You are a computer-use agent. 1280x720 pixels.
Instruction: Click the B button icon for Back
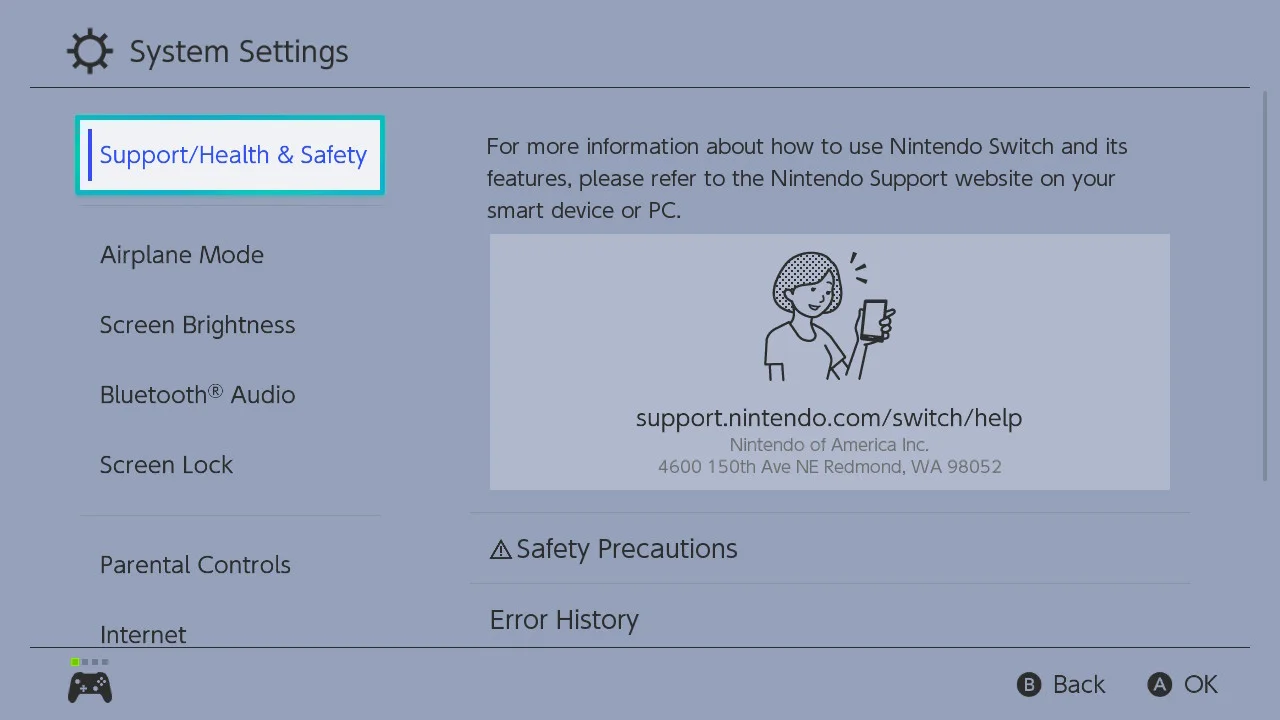[1029, 684]
